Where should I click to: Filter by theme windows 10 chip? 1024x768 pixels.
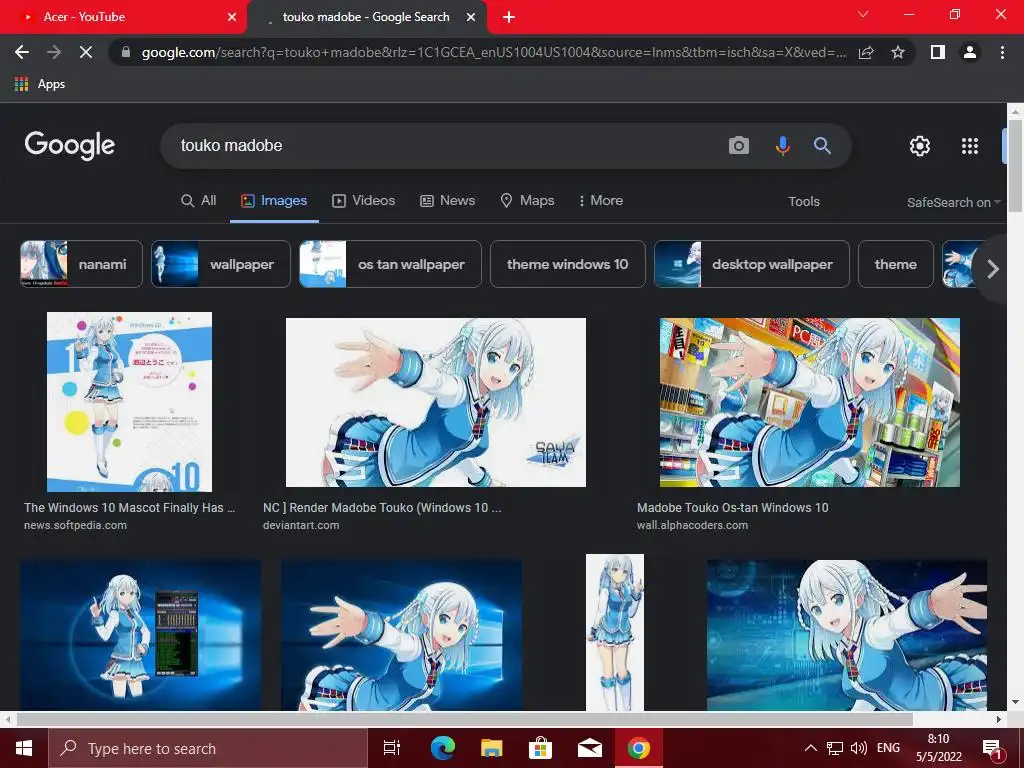(x=568, y=264)
